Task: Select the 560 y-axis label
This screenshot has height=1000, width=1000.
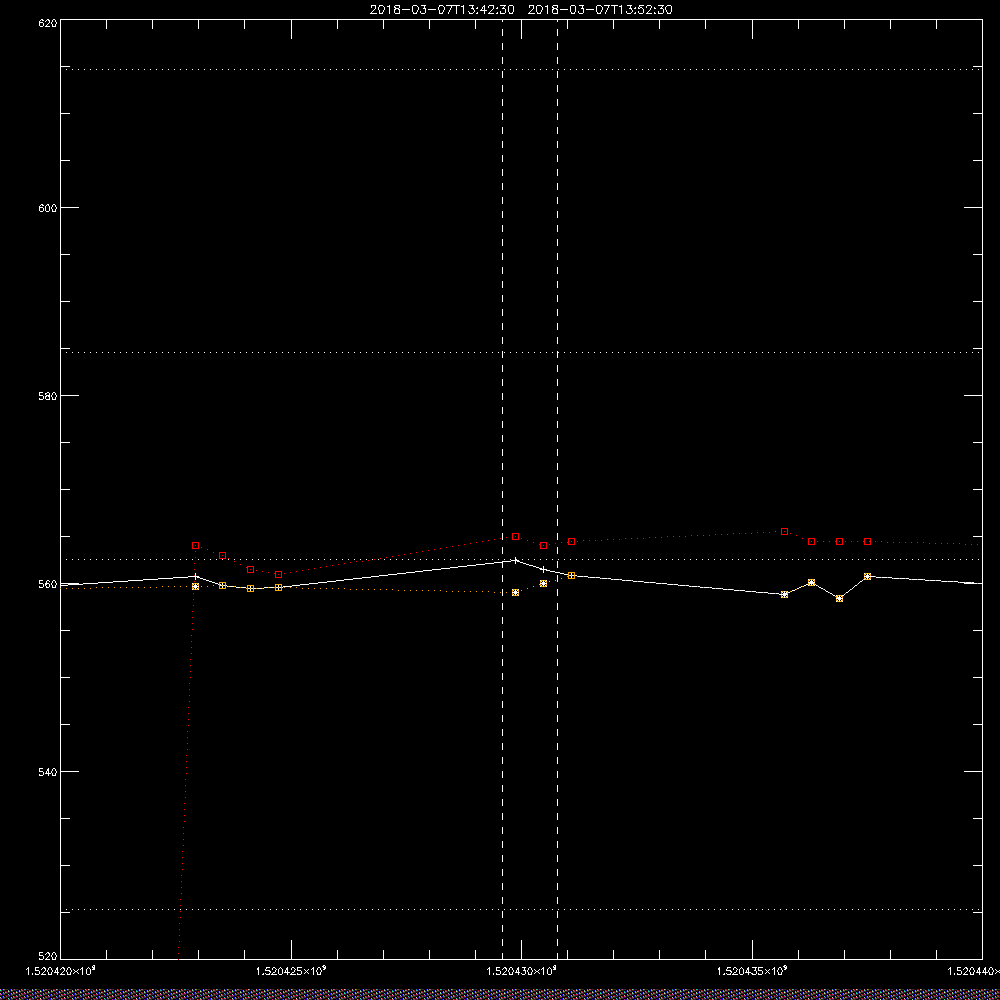Action: 48,584
